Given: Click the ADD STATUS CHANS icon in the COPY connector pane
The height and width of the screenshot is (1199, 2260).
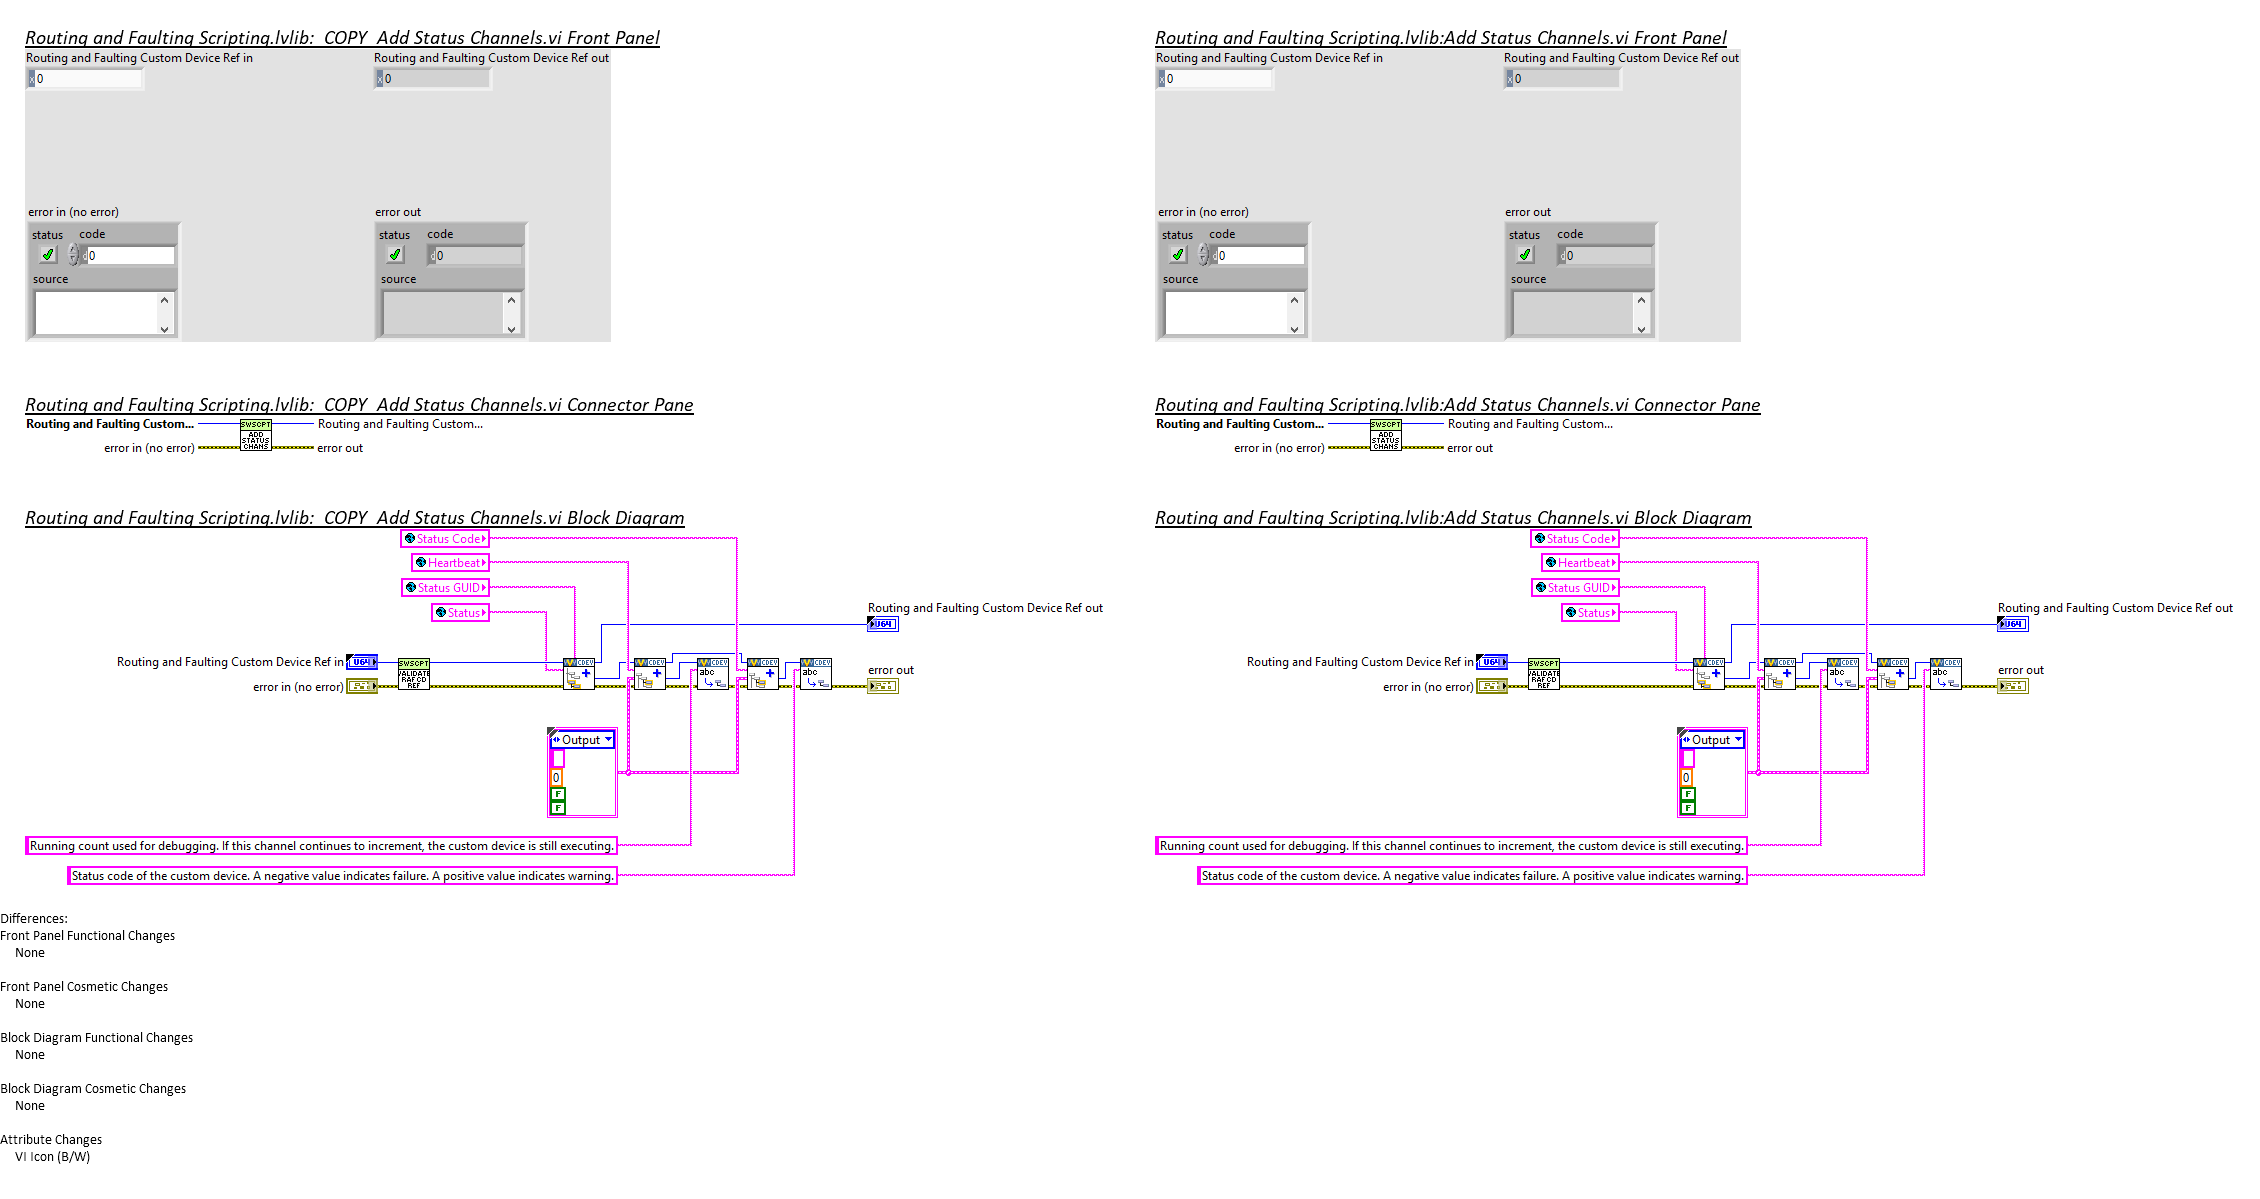Looking at the screenshot, I should click(x=255, y=435).
